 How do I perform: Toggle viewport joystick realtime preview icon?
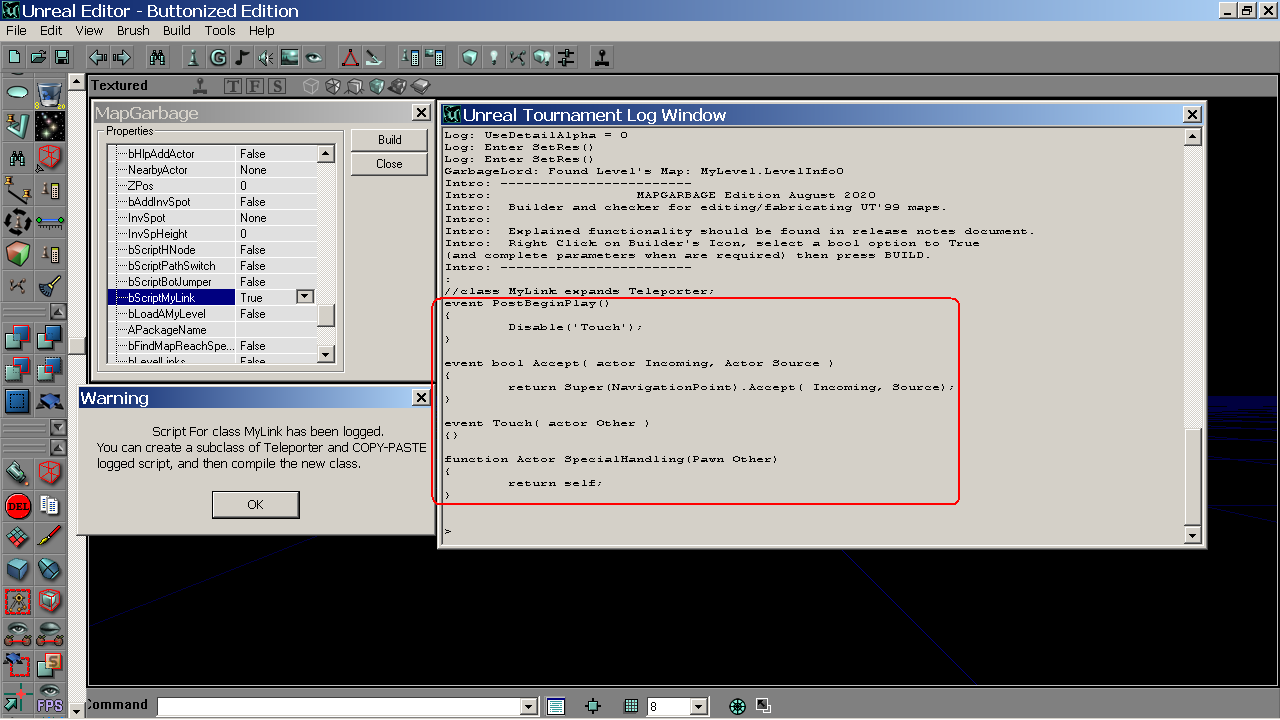click(200, 86)
